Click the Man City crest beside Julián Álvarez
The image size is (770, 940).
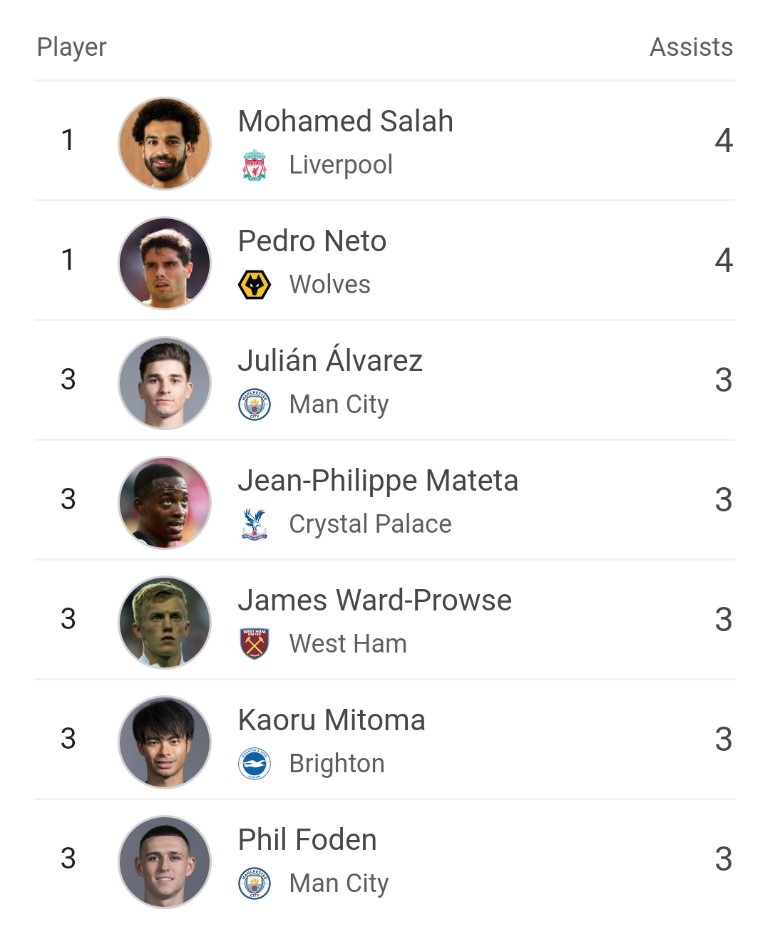254,405
